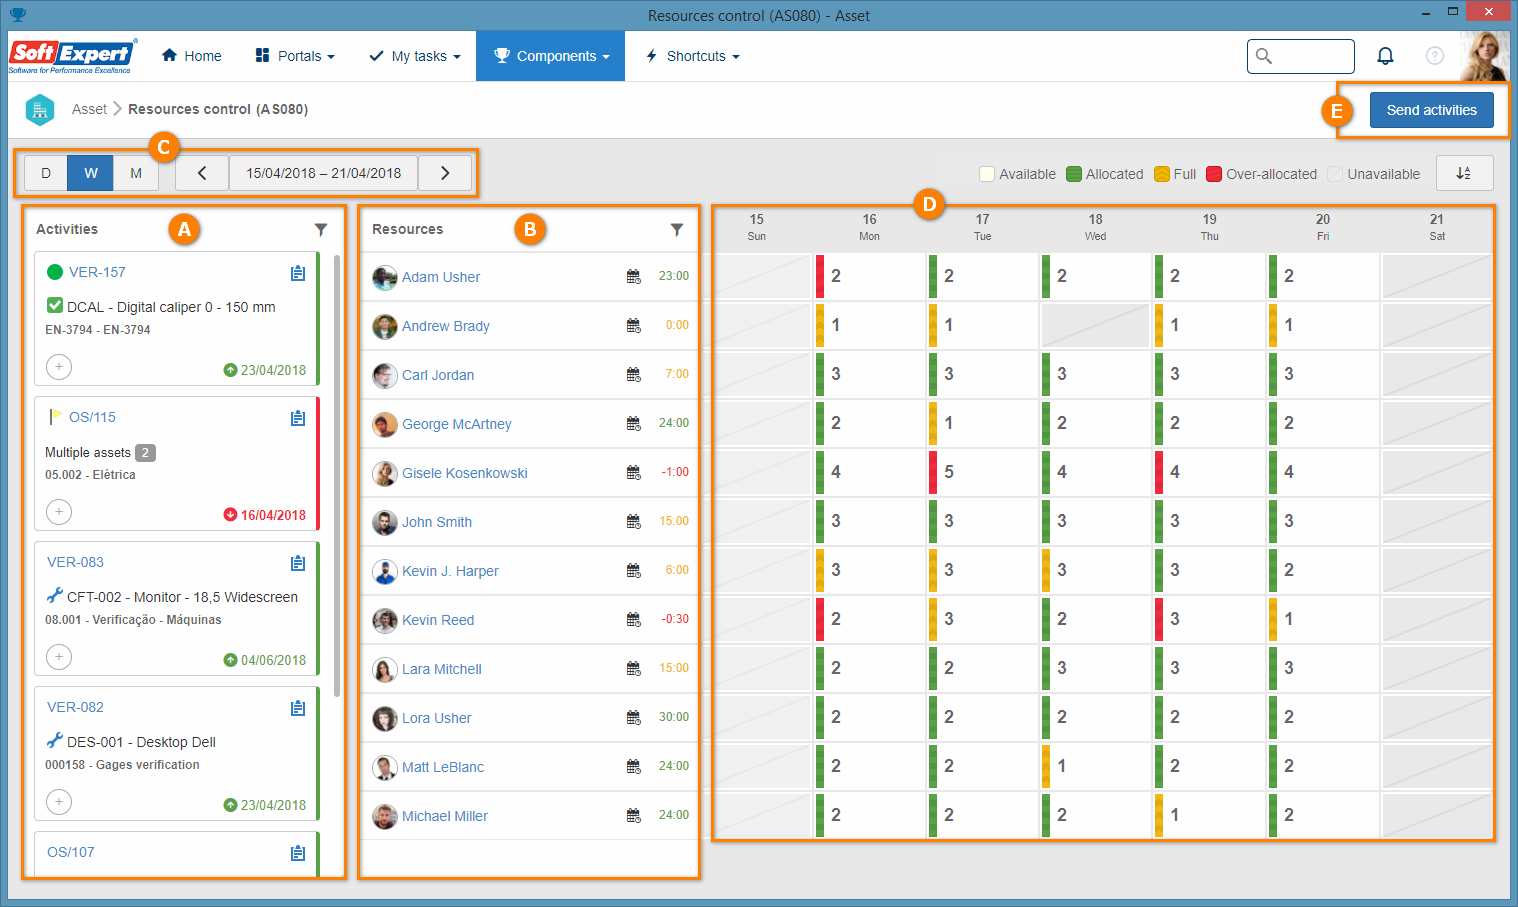The height and width of the screenshot is (907, 1518).
Task: Open VER-157 activity details clipboard icon
Action: coord(298,273)
